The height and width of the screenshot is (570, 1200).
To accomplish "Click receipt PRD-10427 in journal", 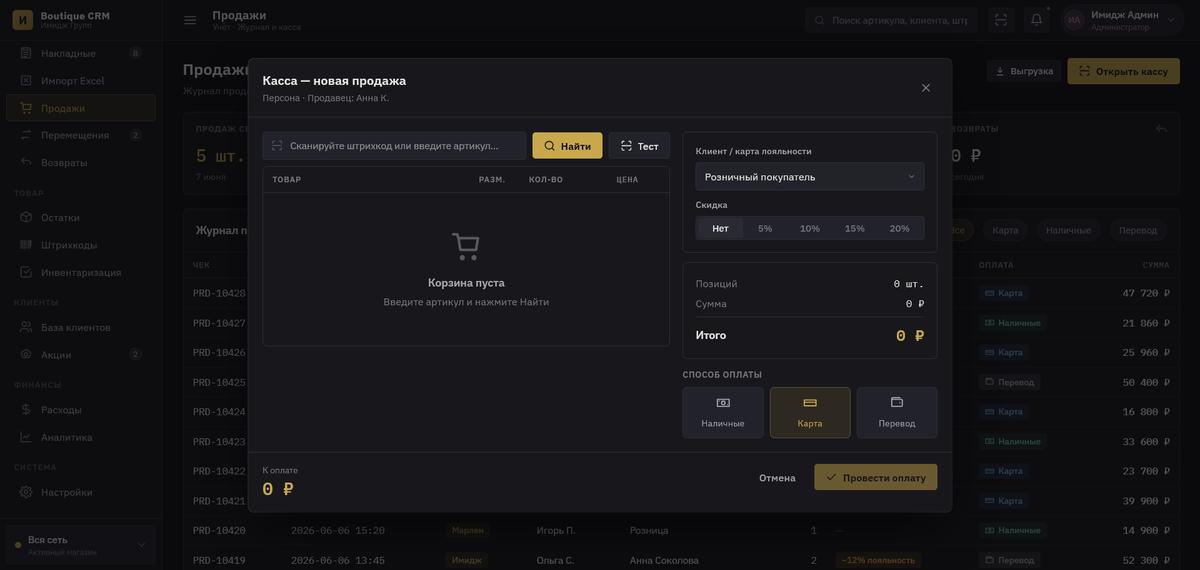I will (x=219, y=323).
